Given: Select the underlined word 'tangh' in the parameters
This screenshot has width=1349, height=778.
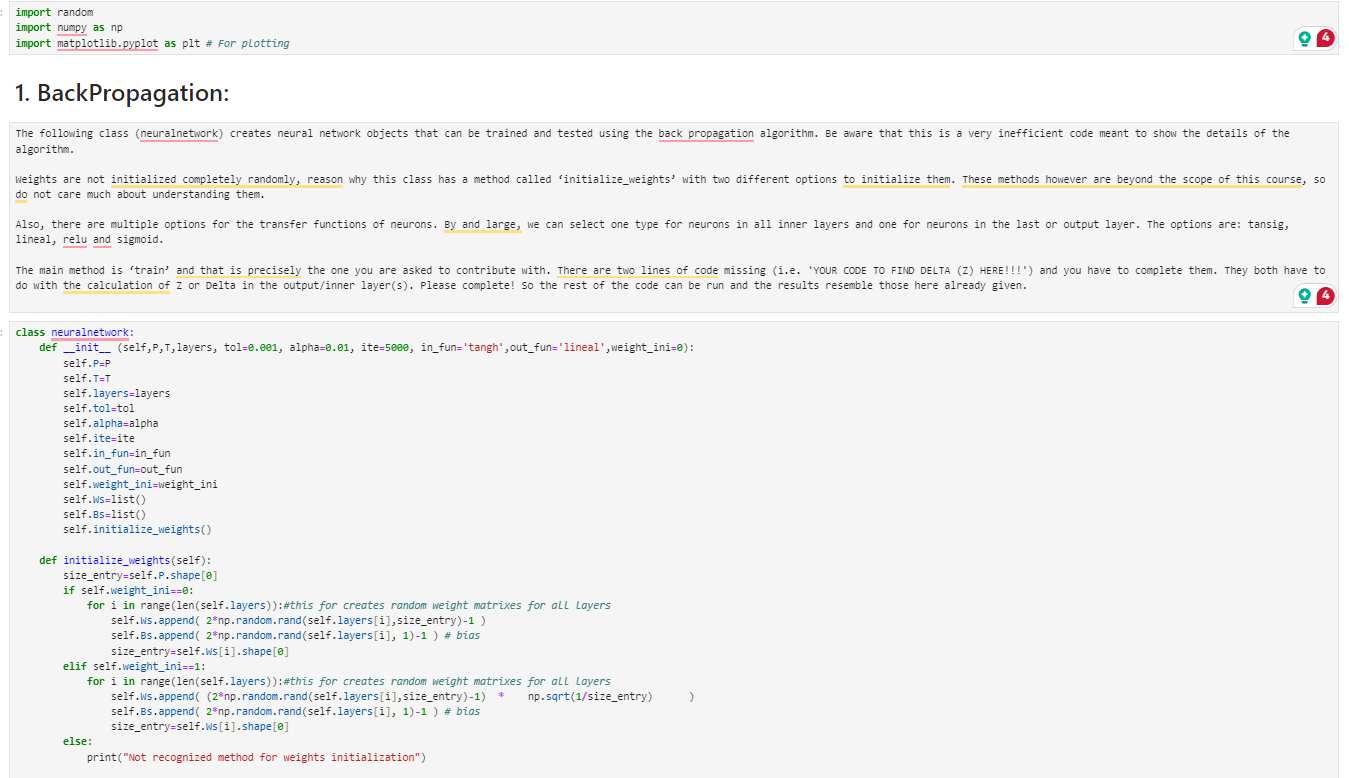Looking at the screenshot, I should click(x=484, y=347).
